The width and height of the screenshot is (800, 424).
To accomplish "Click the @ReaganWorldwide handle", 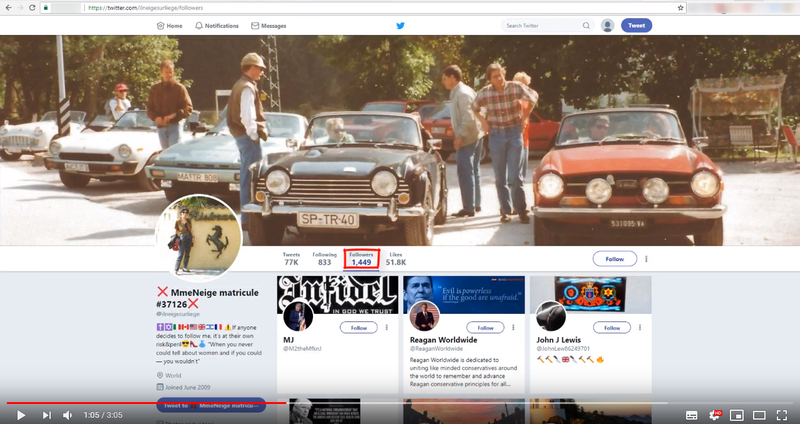I will pyautogui.click(x=436, y=349).
